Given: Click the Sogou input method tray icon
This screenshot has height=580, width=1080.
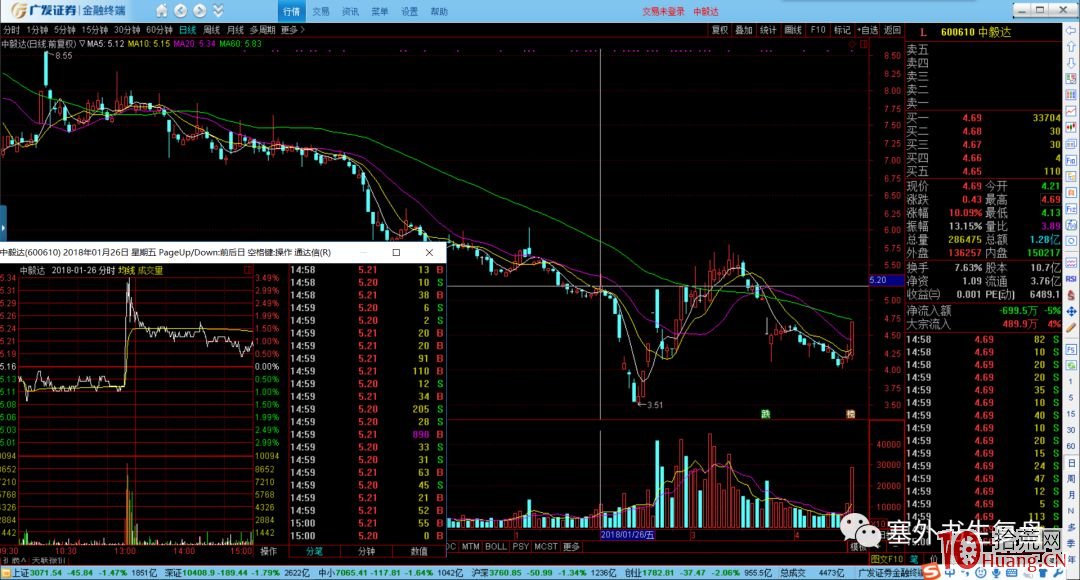Looking at the screenshot, I should [931, 572].
